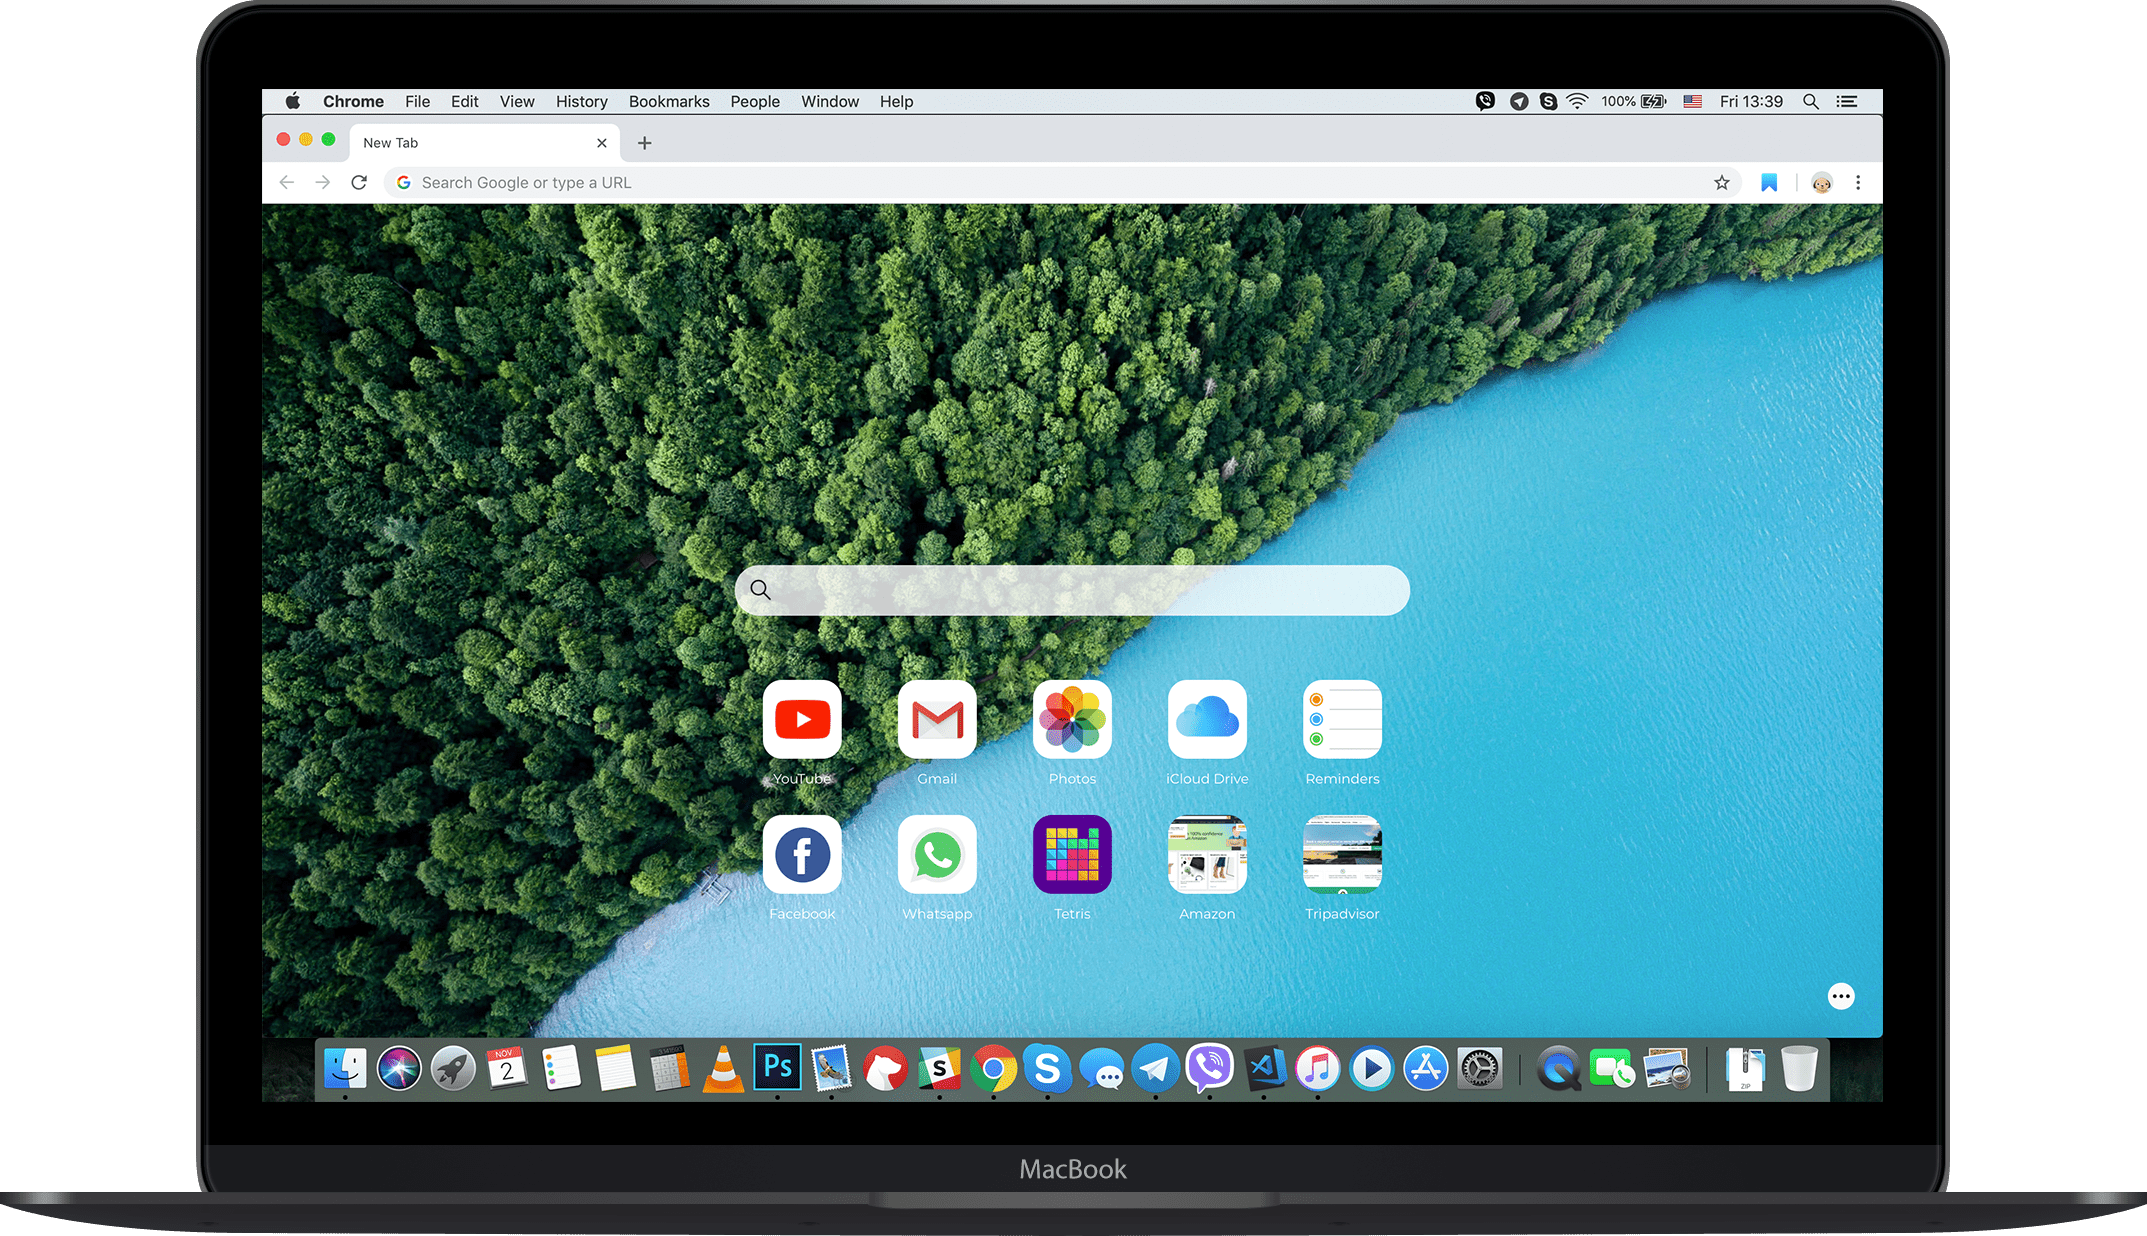The width and height of the screenshot is (2147, 1236).
Task: Open Launchpad rocket in the dock
Action: 453,1069
